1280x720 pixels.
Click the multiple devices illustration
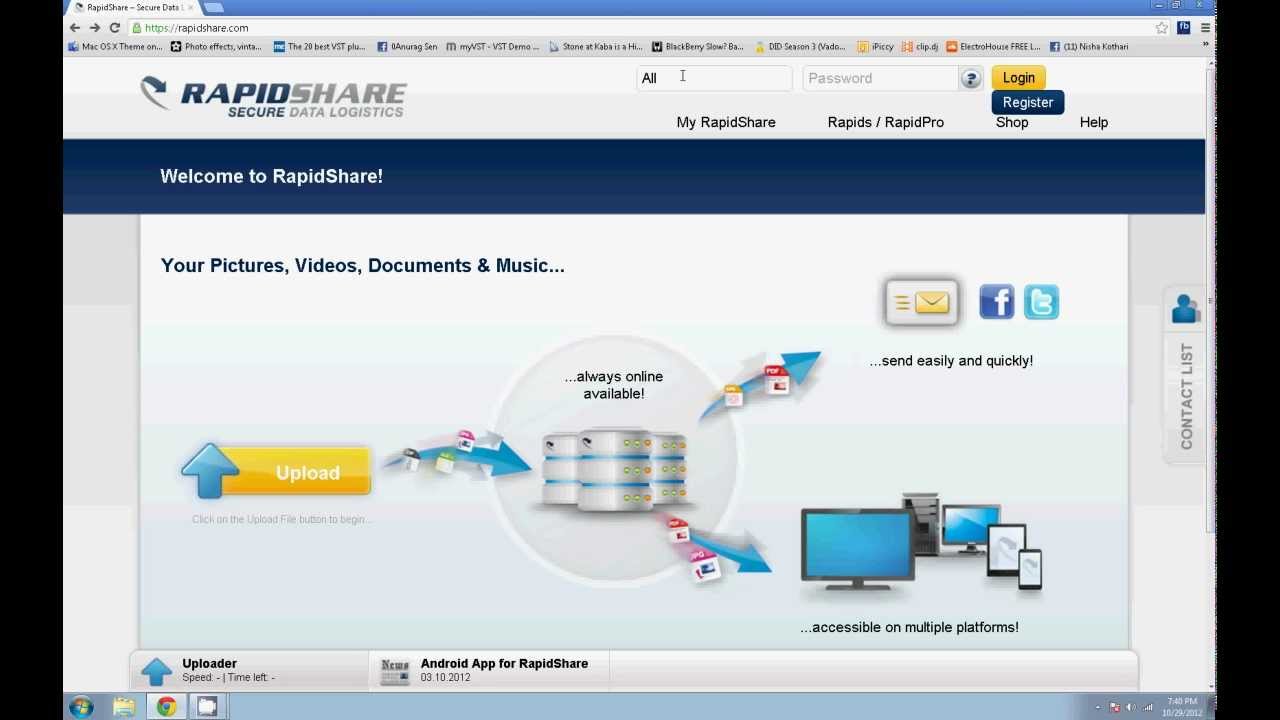tap(921, 541)
